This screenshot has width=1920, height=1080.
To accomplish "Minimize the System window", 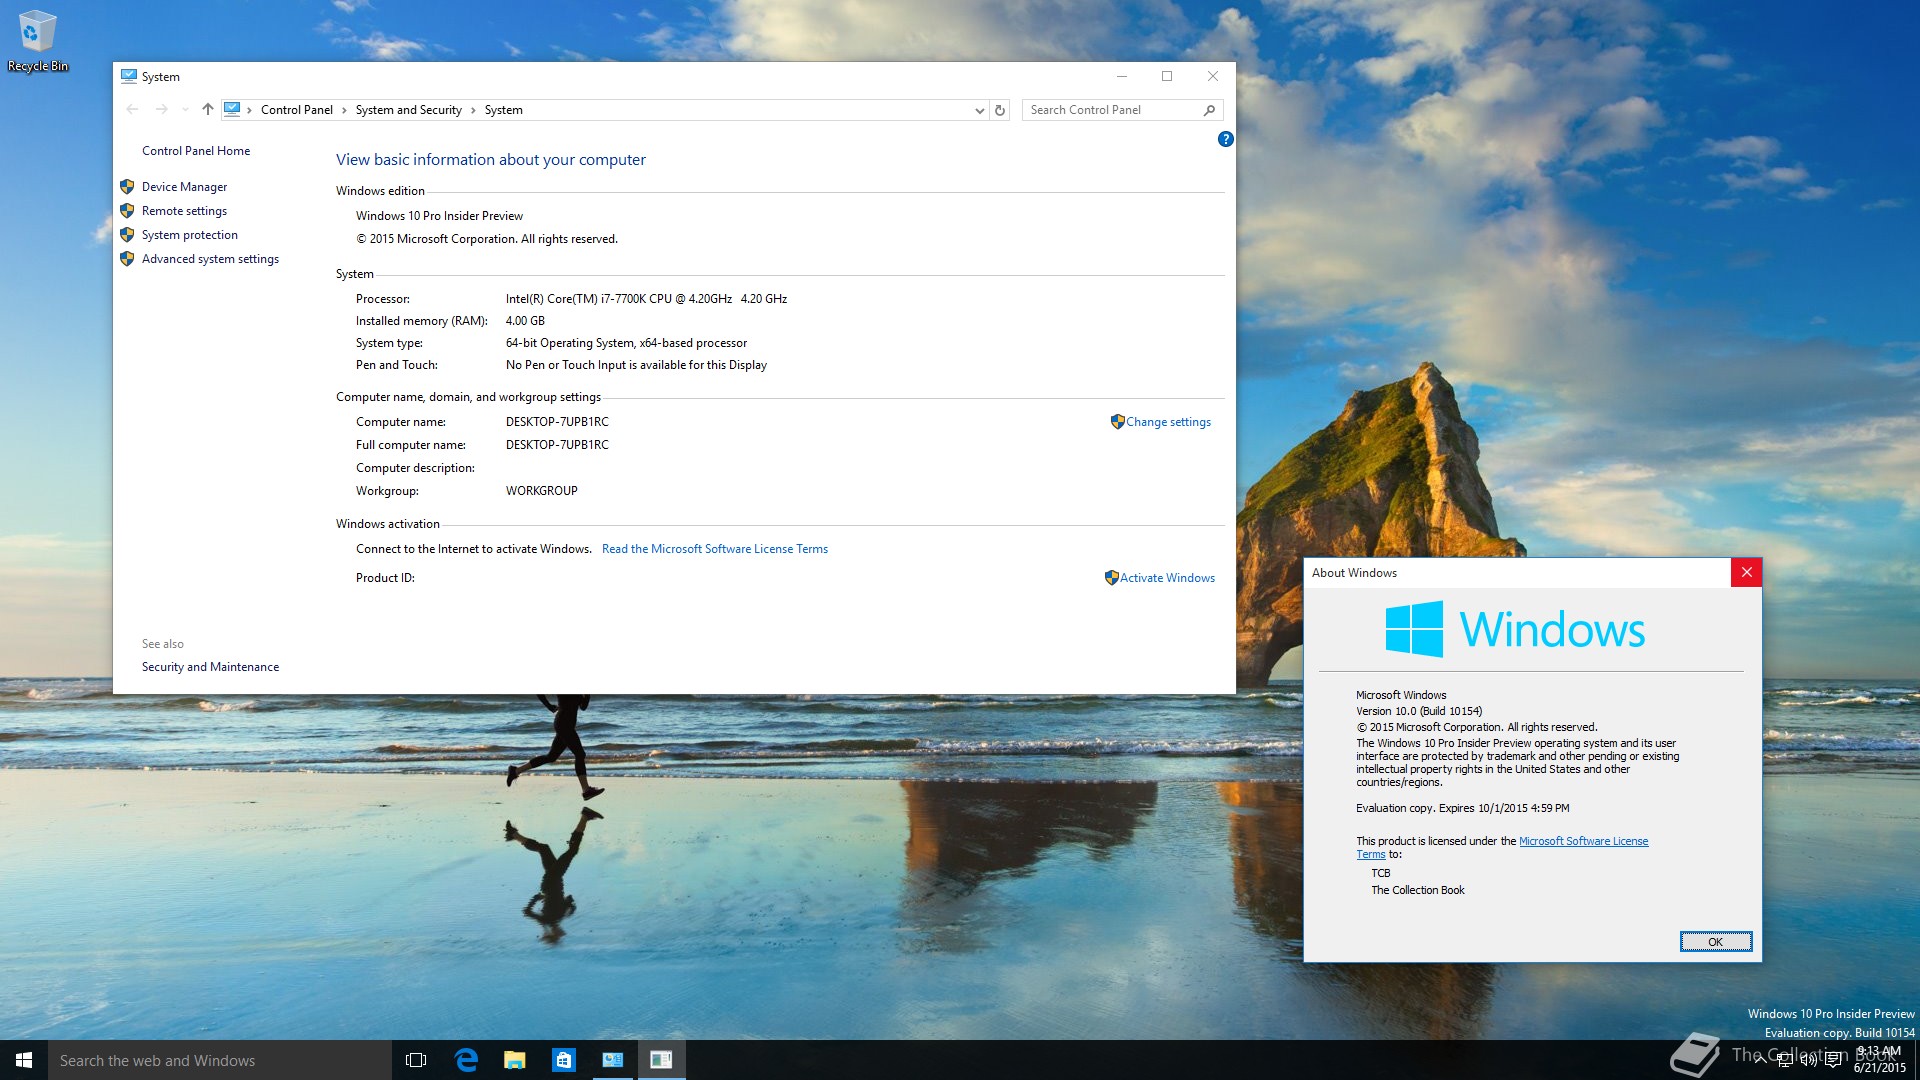I will click(x=1121, y=76).
